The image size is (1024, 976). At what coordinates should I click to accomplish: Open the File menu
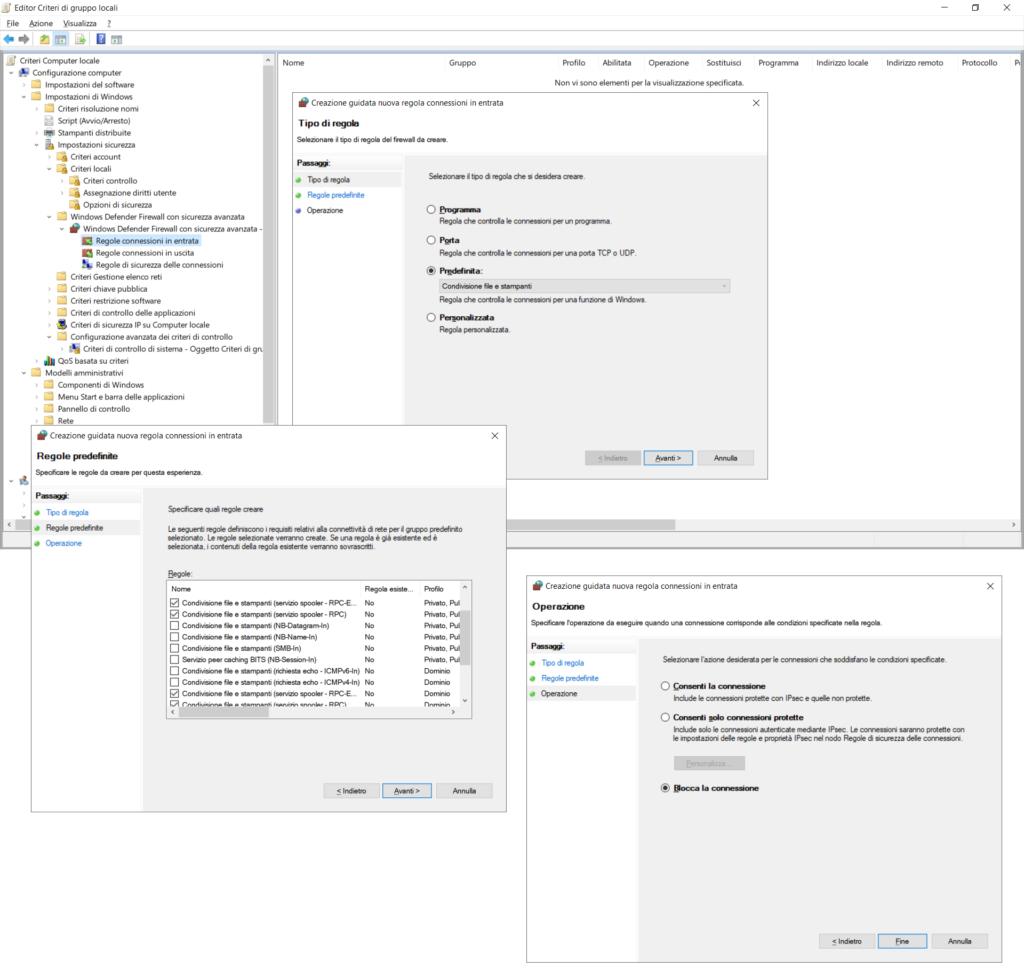12,24
